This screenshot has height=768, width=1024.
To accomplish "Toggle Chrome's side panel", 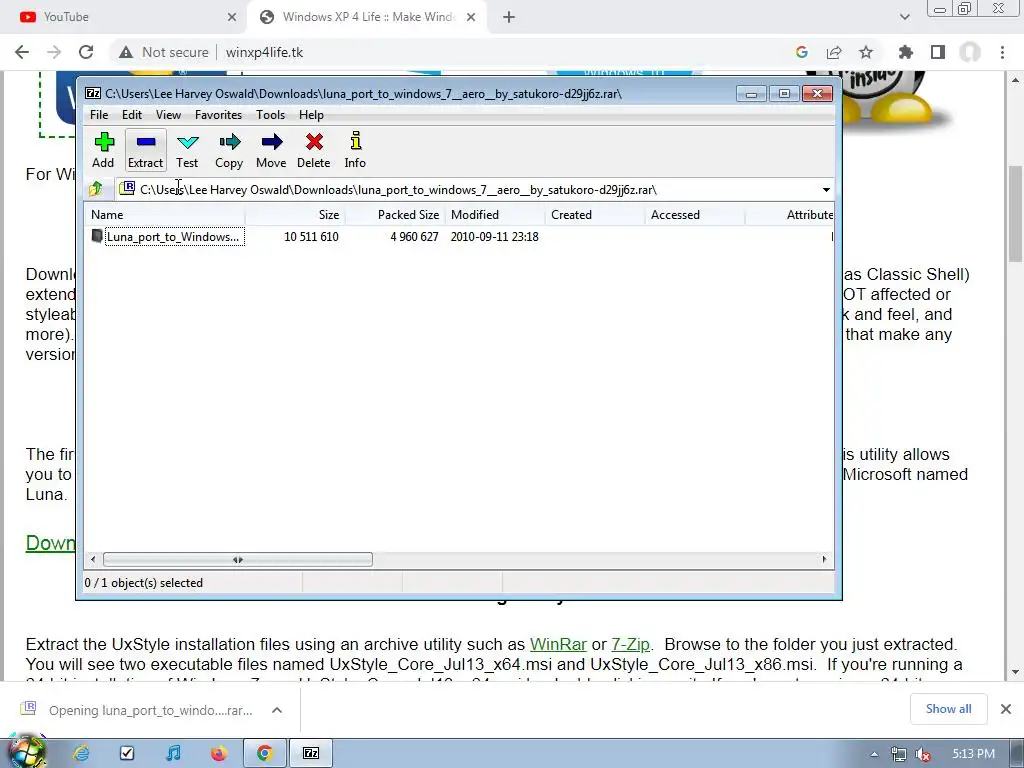I will [938, 52].
